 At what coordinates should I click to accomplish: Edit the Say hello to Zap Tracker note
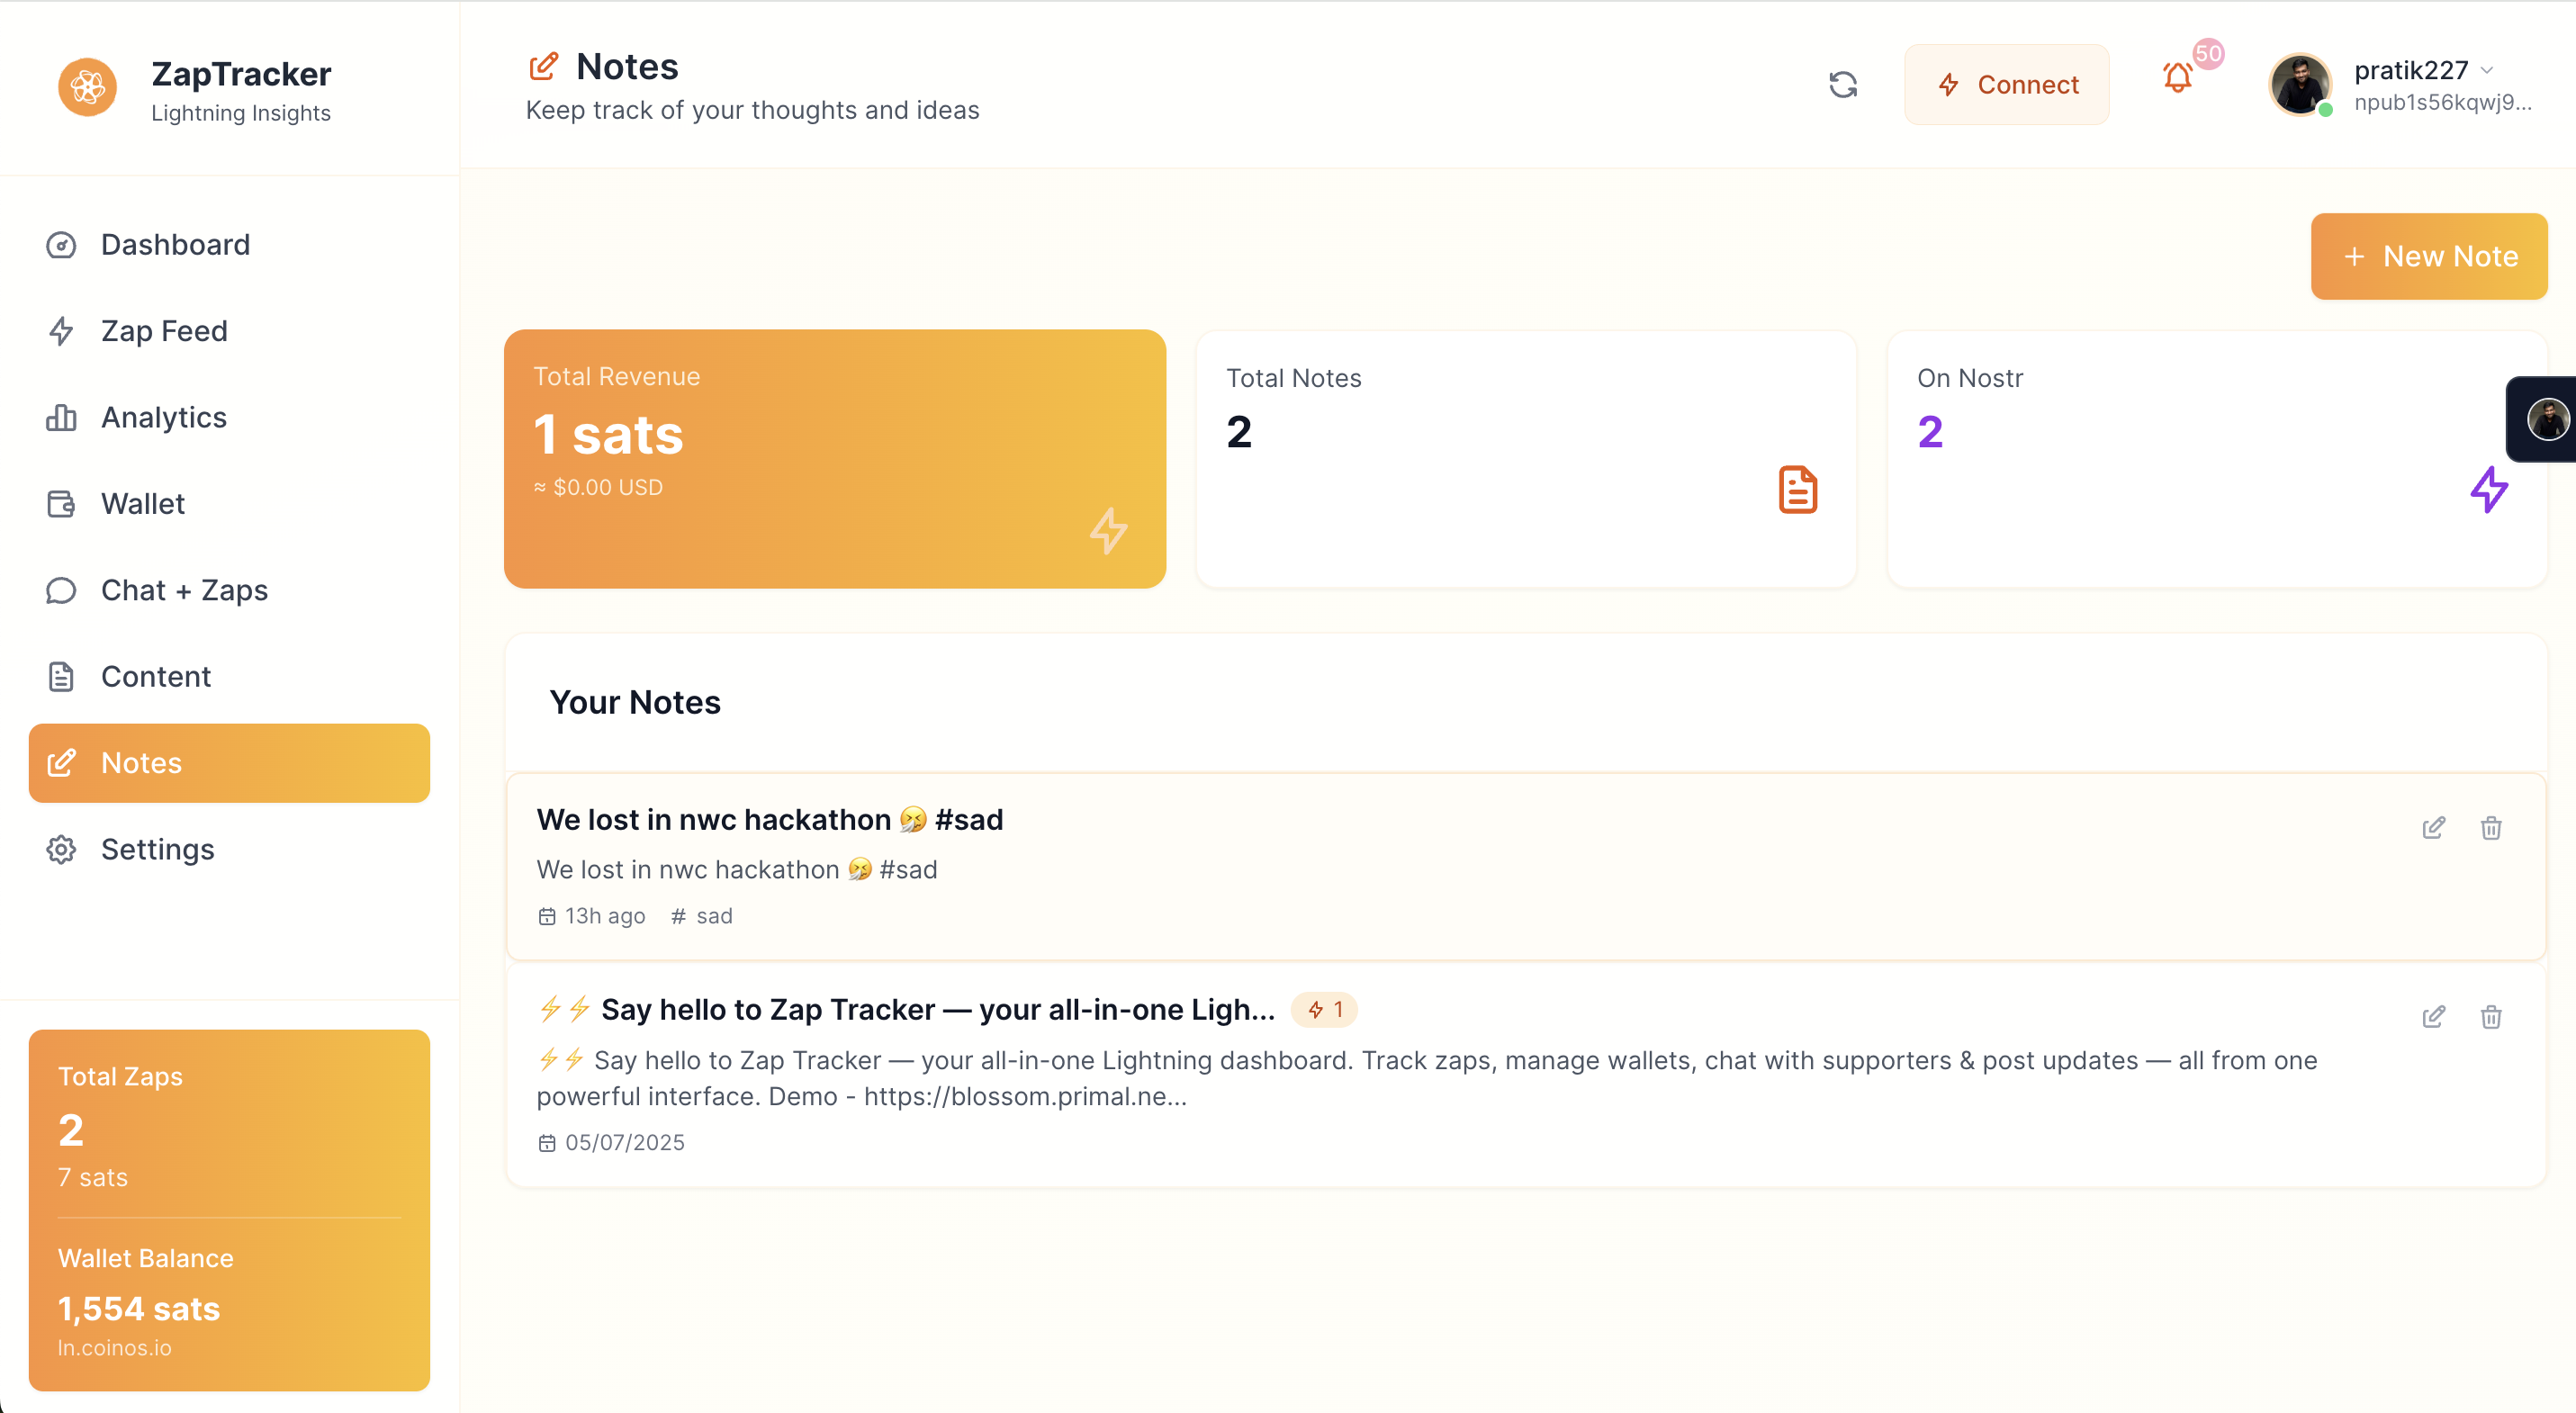pos(2433,1017)
